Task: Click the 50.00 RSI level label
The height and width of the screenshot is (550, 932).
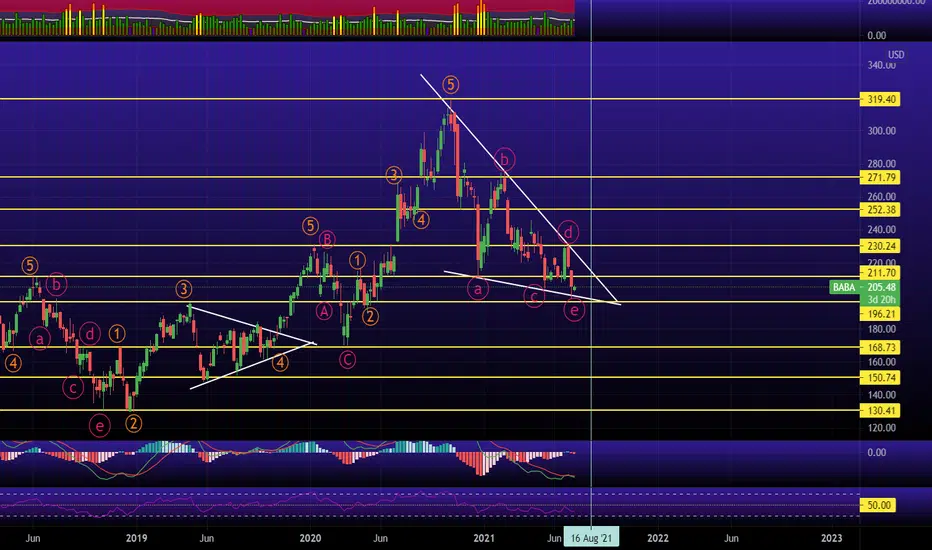Action: [x=879, y=505]
